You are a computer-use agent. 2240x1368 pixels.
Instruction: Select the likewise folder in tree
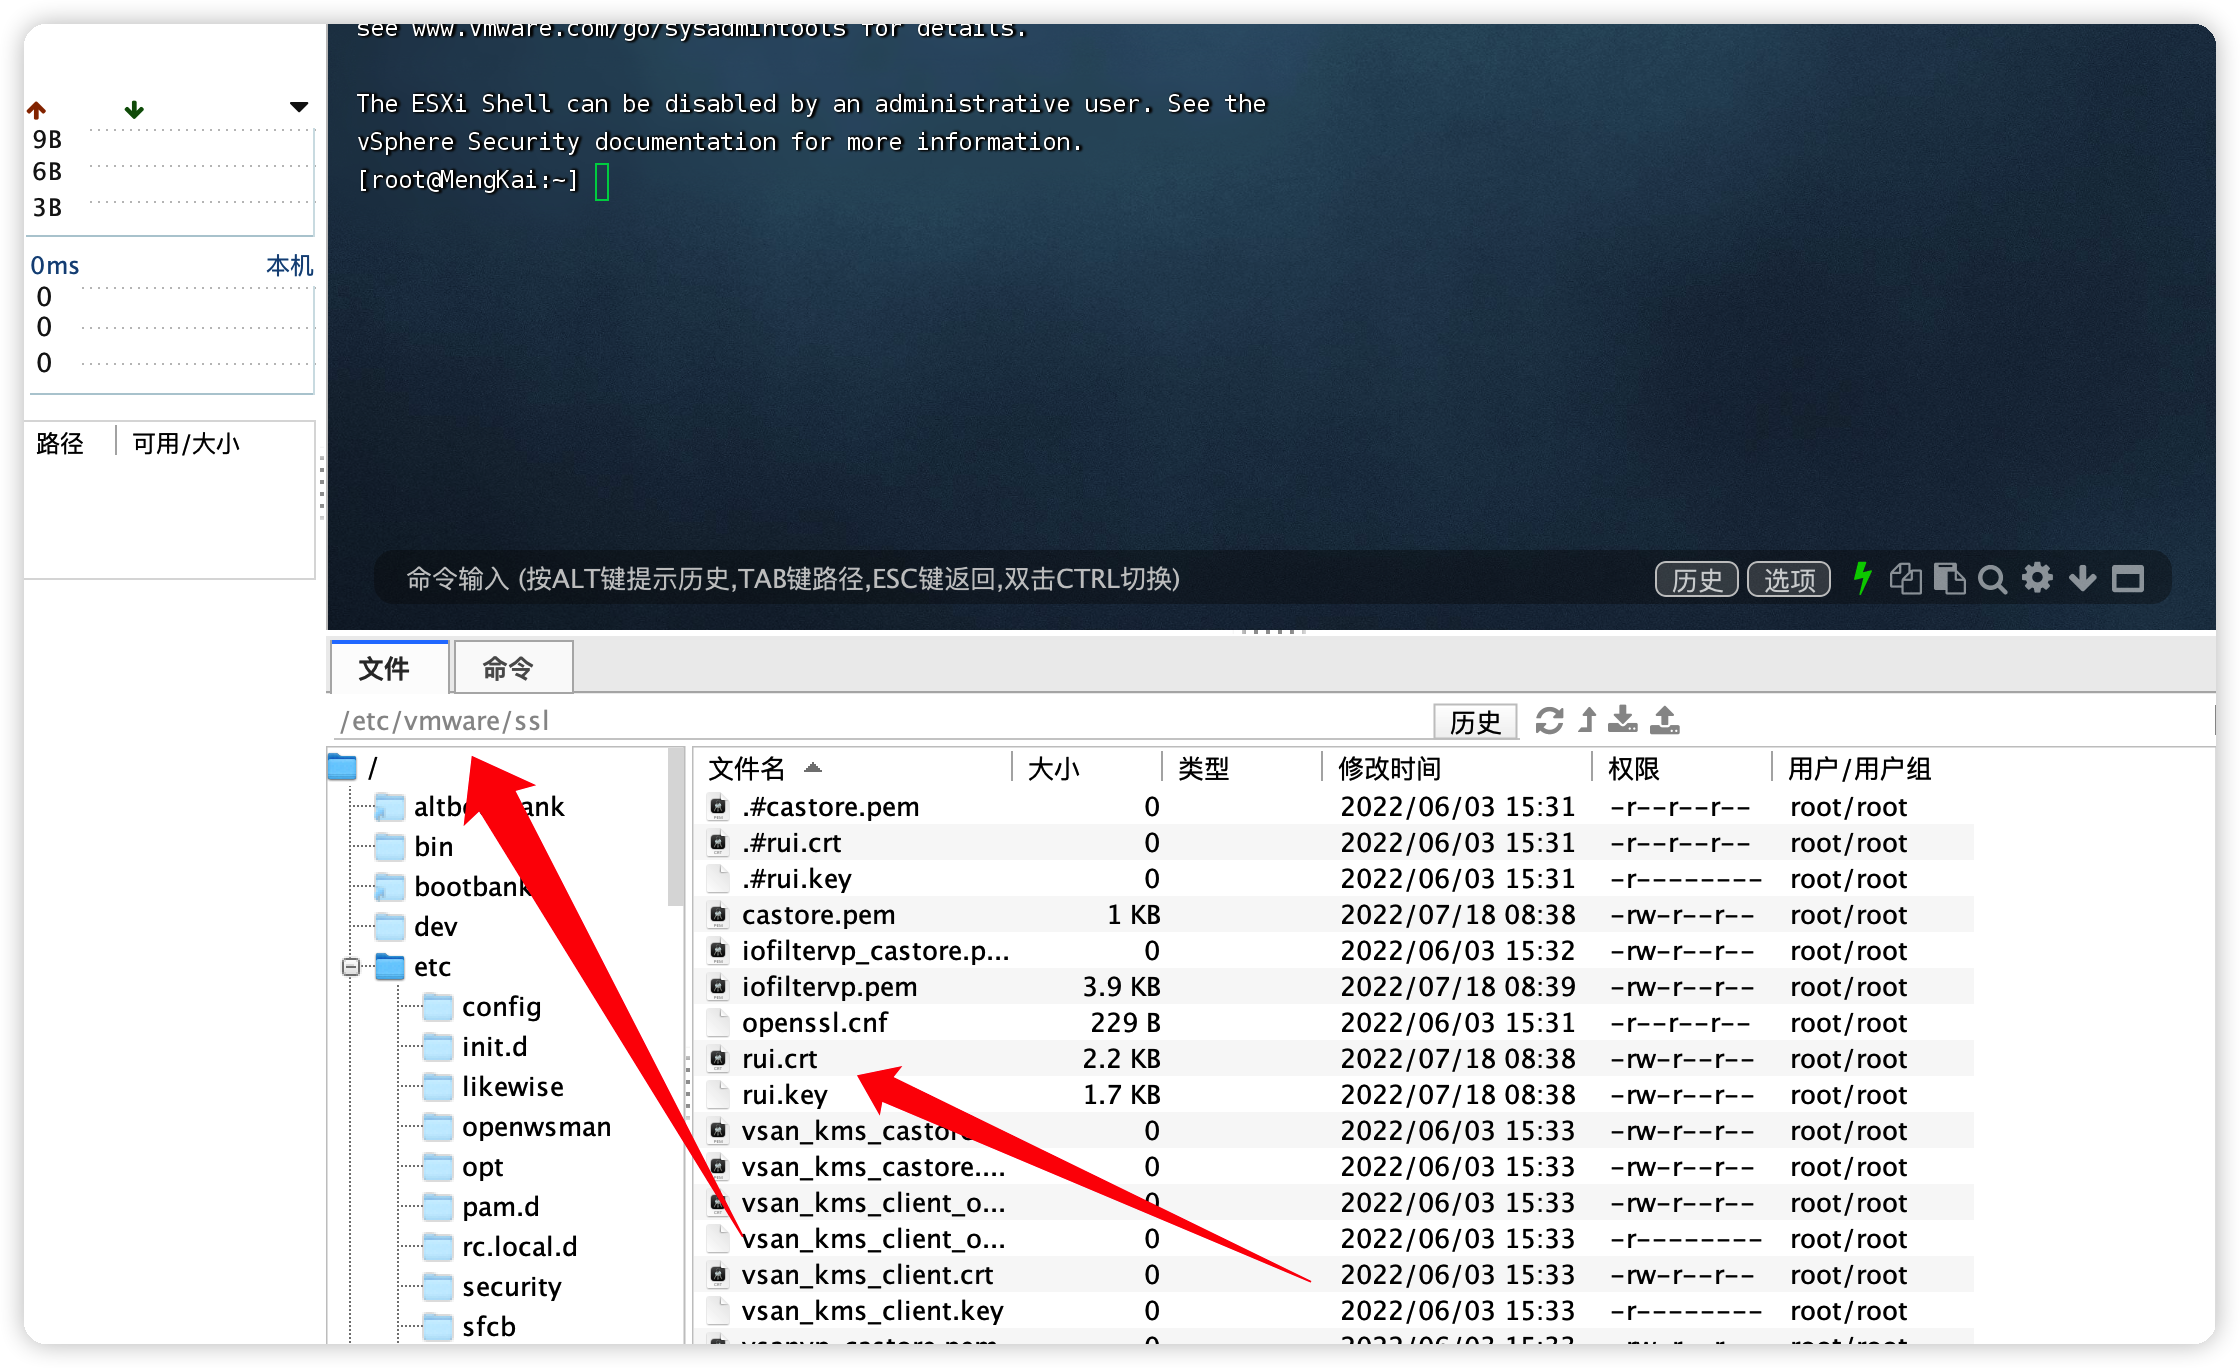coord(494,1087)
